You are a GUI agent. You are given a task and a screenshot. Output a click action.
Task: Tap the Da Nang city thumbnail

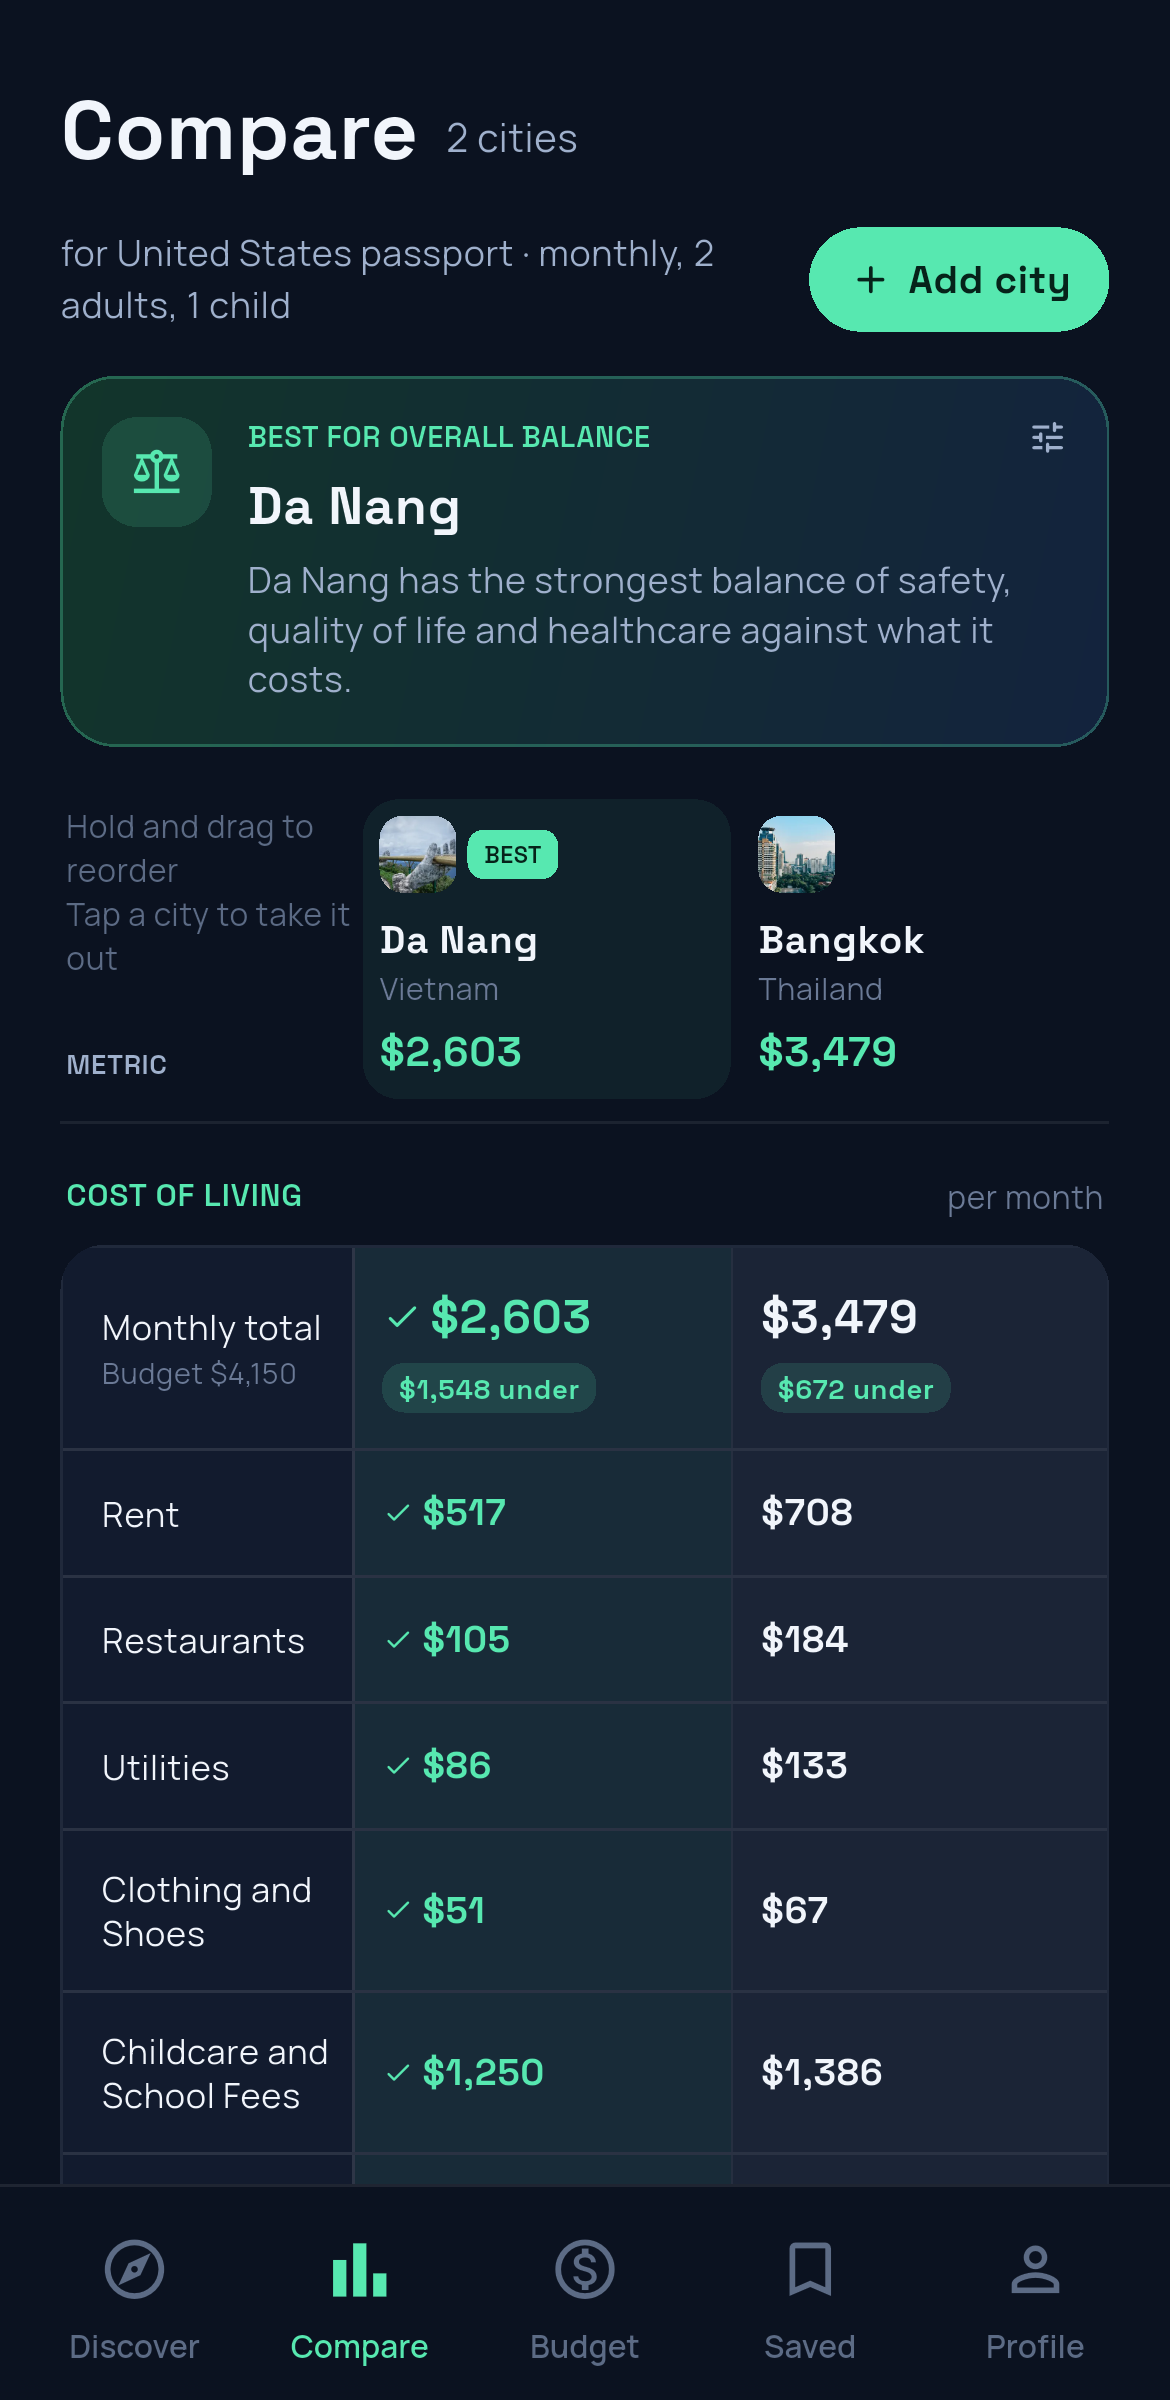point(418,854)
